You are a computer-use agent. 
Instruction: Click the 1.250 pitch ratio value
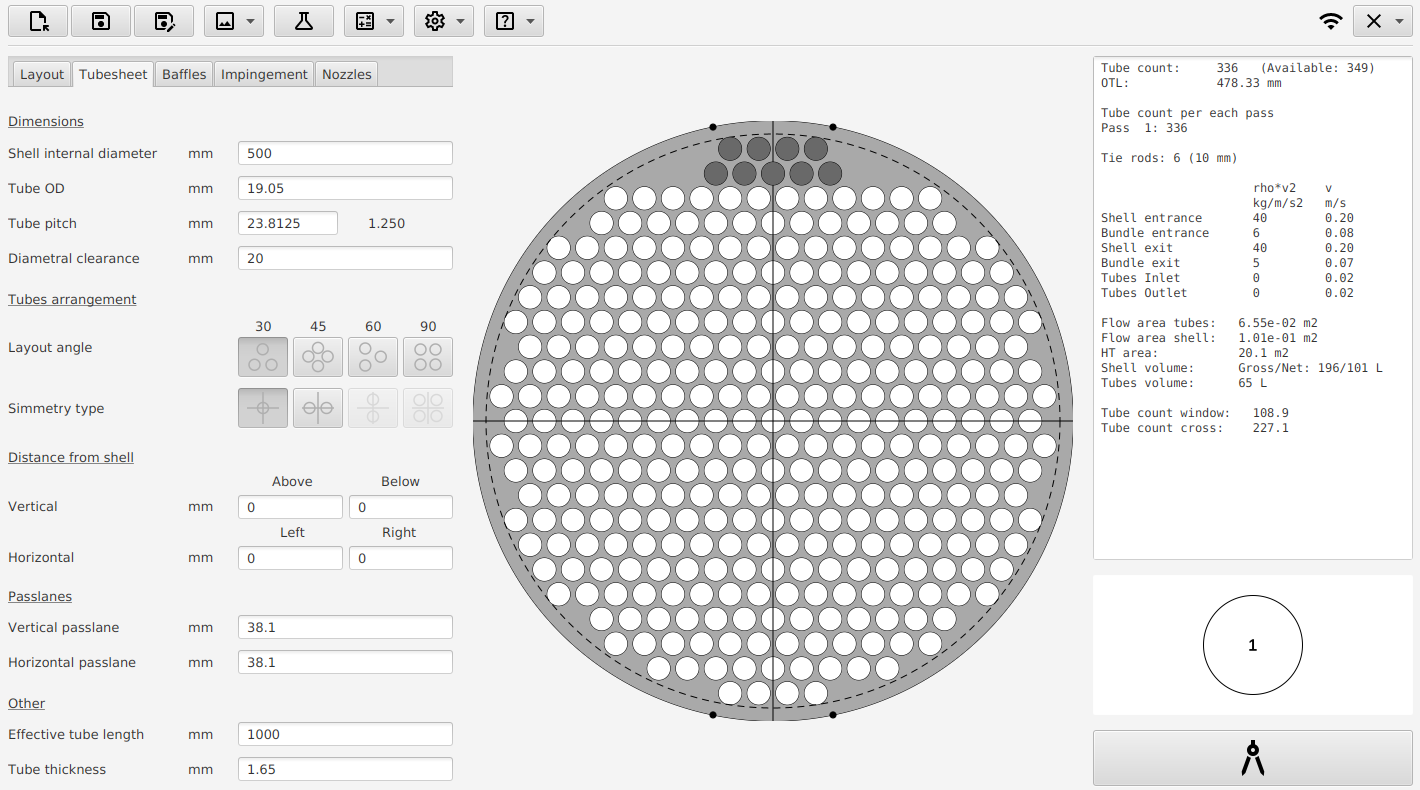click(387, 223)
